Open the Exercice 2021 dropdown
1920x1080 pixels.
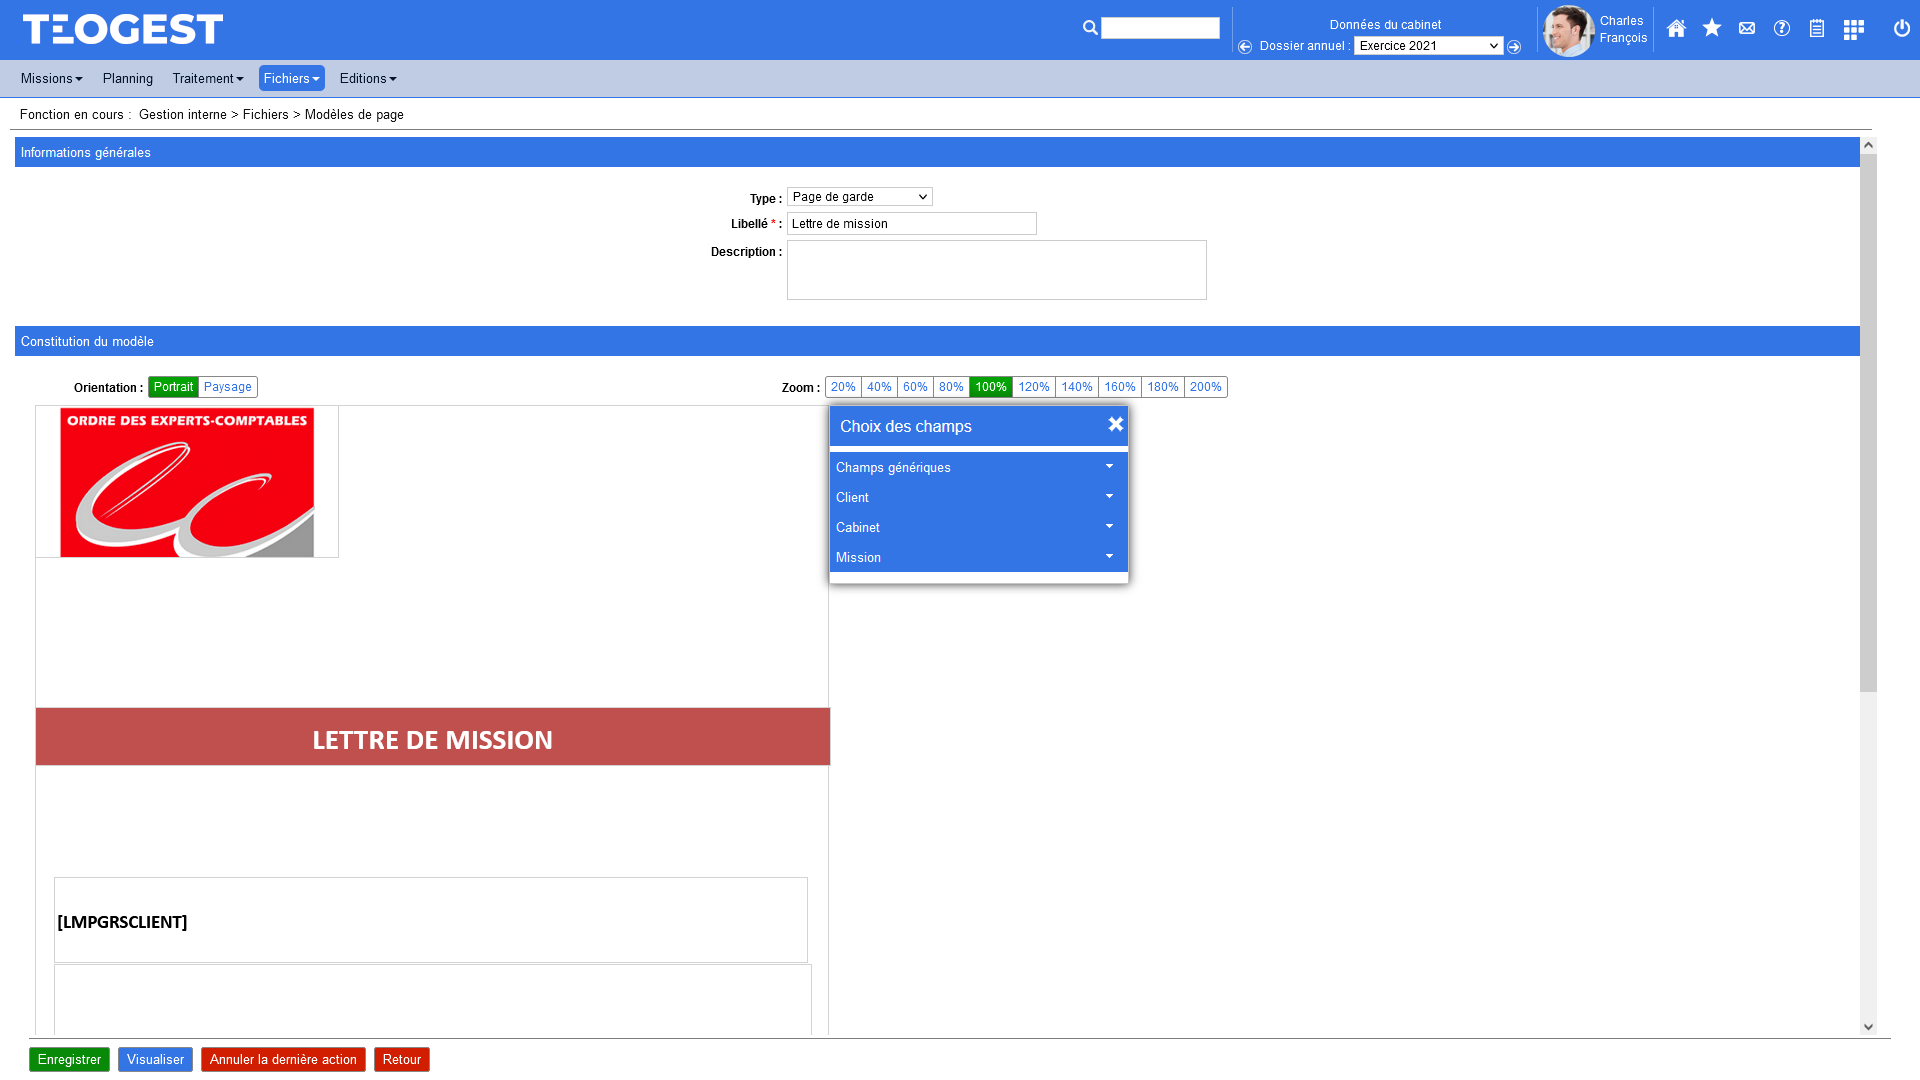(1427, 46)
